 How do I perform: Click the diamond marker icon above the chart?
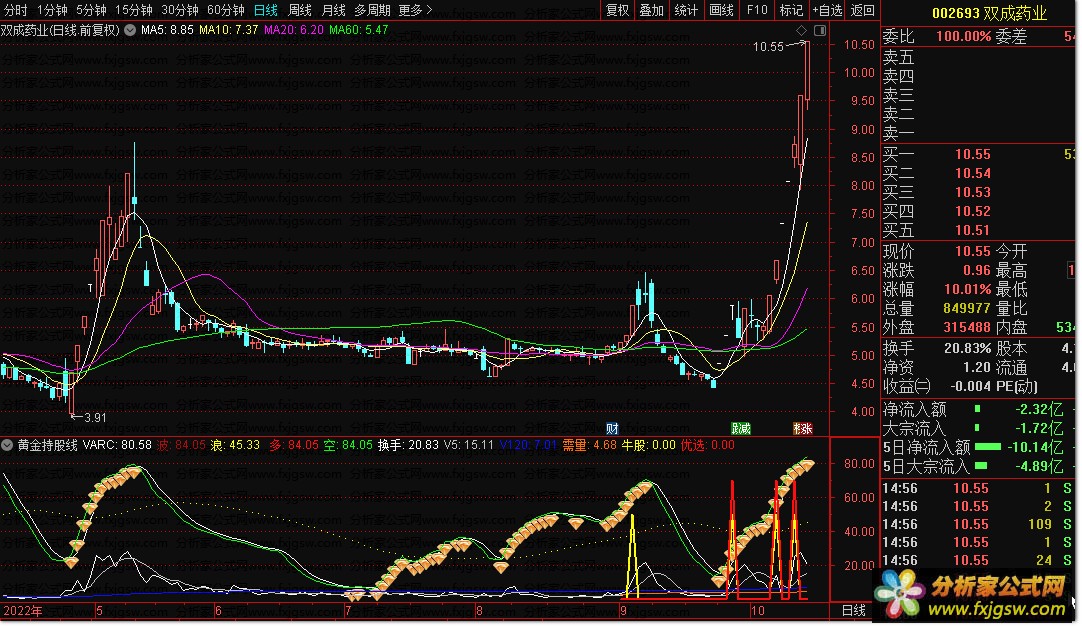[x=801, y=30]
